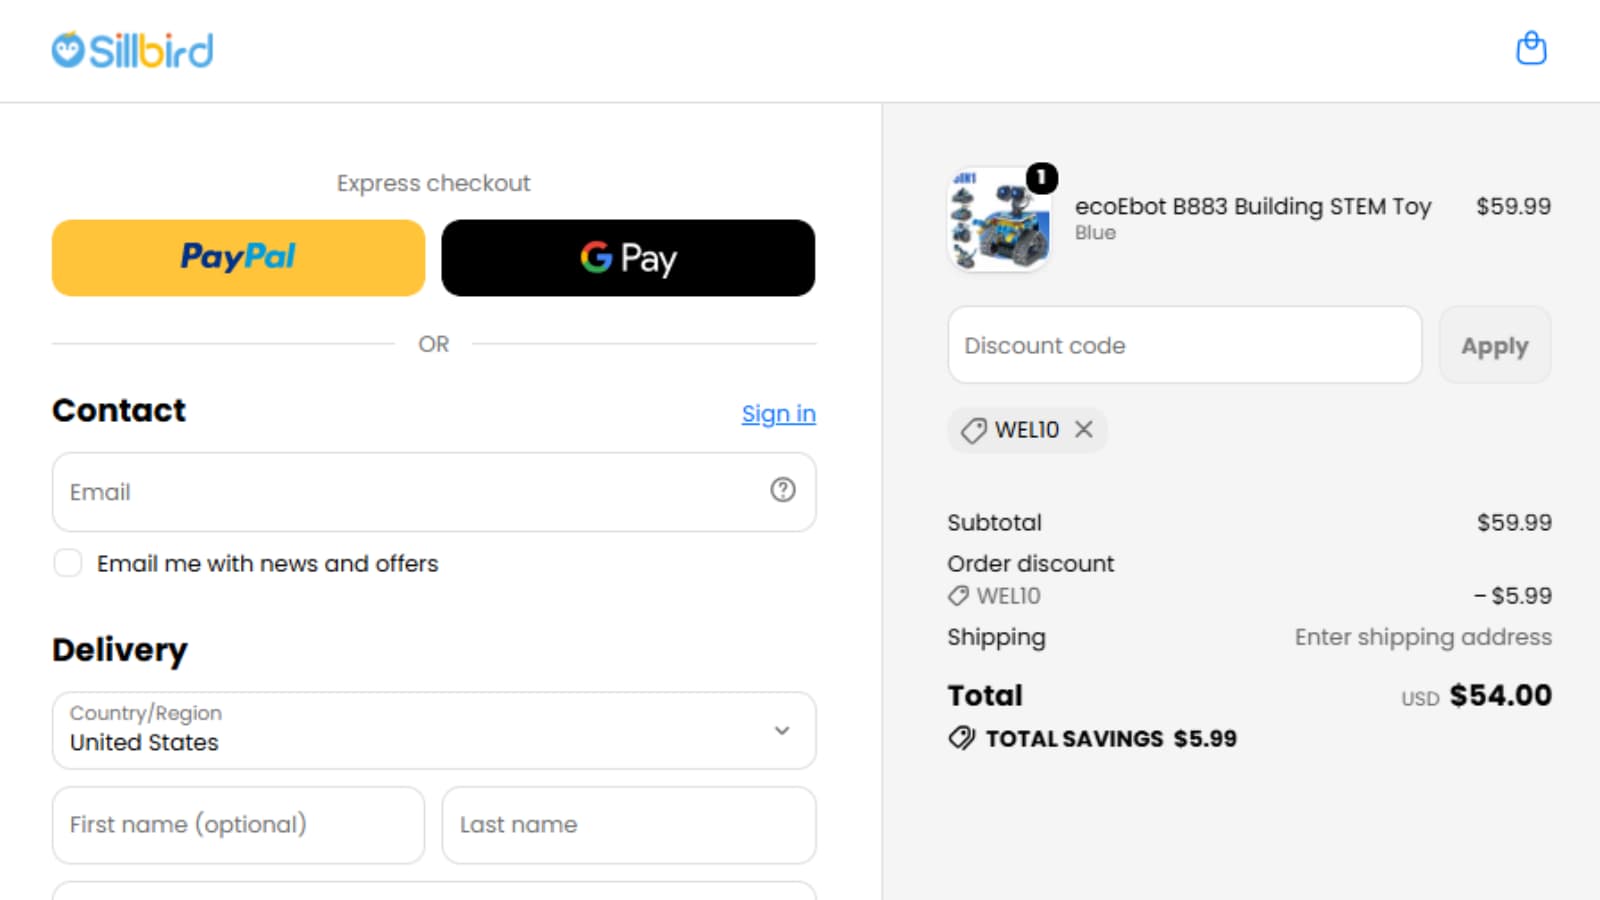Click the Express checkout label

434,183
